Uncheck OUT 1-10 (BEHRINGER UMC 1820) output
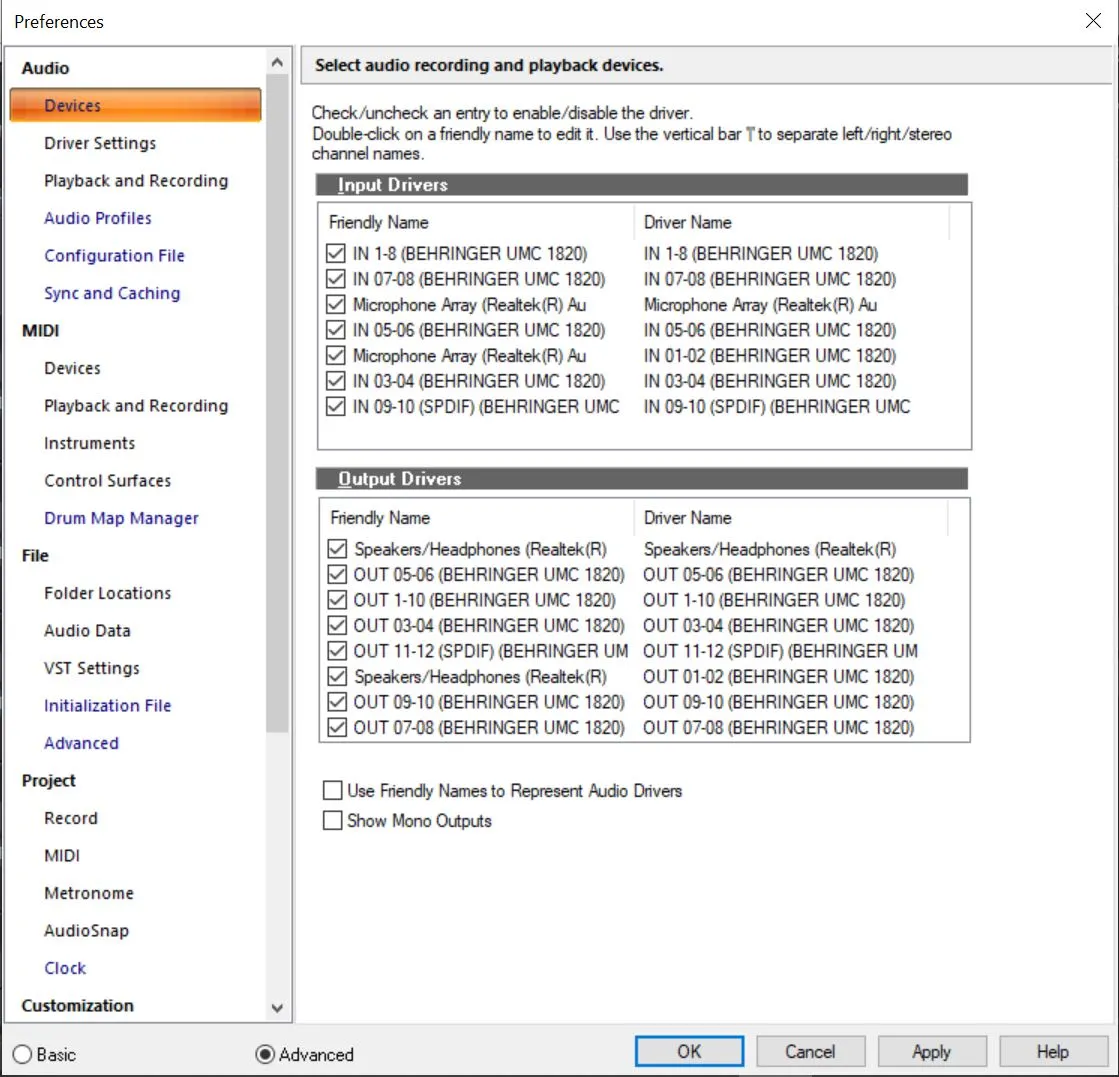The image size is (1119, 1077). 337,600
